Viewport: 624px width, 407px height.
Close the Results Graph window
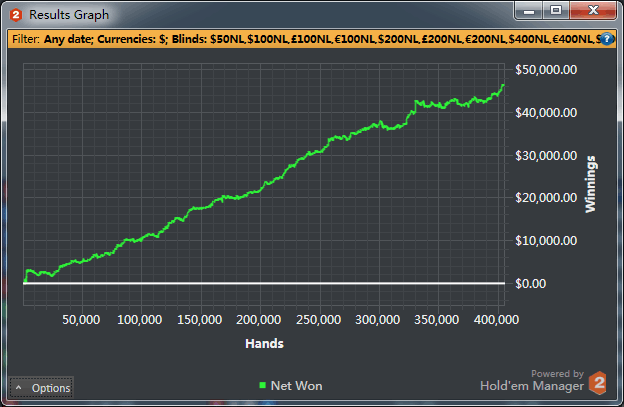593,11
